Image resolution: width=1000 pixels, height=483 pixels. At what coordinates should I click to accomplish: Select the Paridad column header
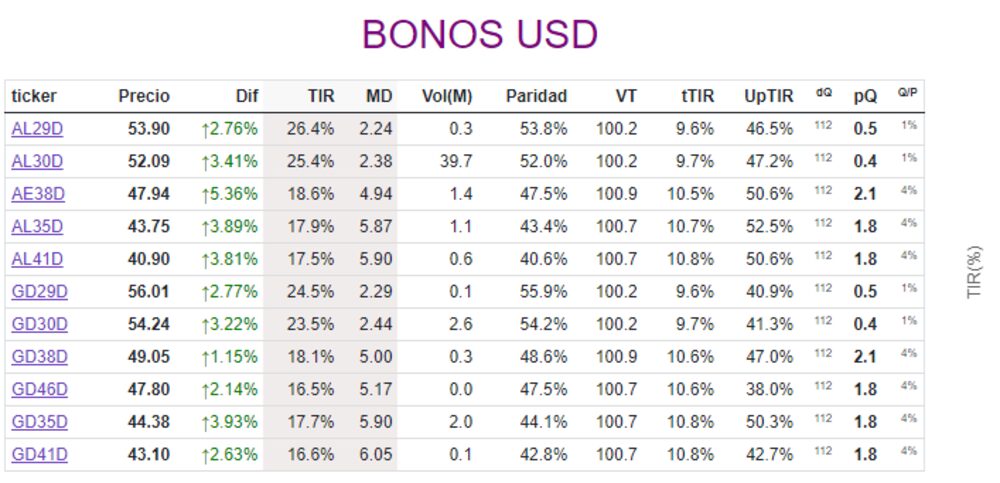pos(536,96)
